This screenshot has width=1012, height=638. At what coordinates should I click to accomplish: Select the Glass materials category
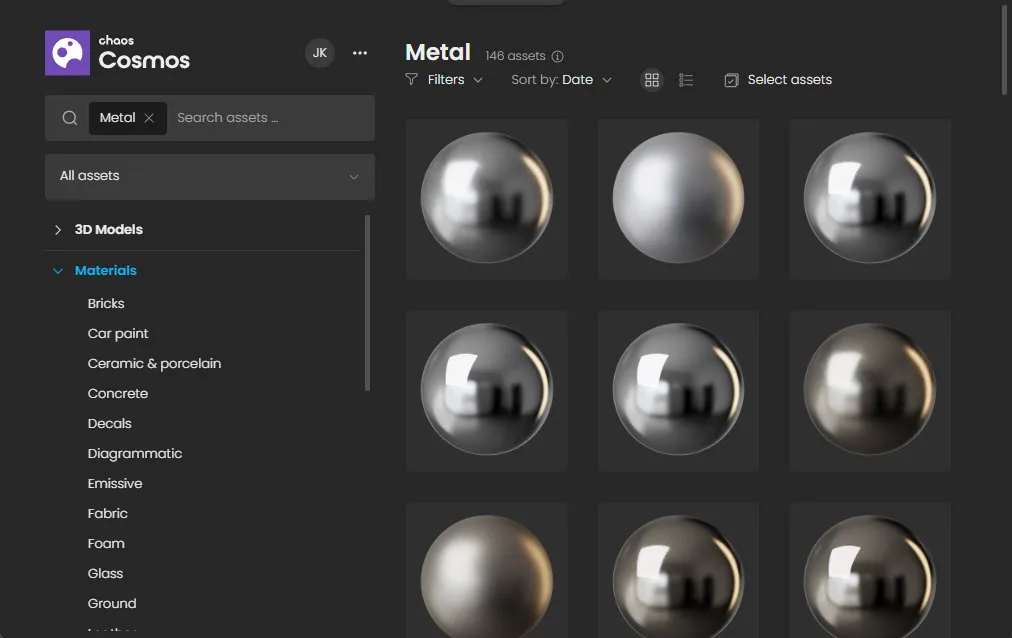[x=105, y=573]
